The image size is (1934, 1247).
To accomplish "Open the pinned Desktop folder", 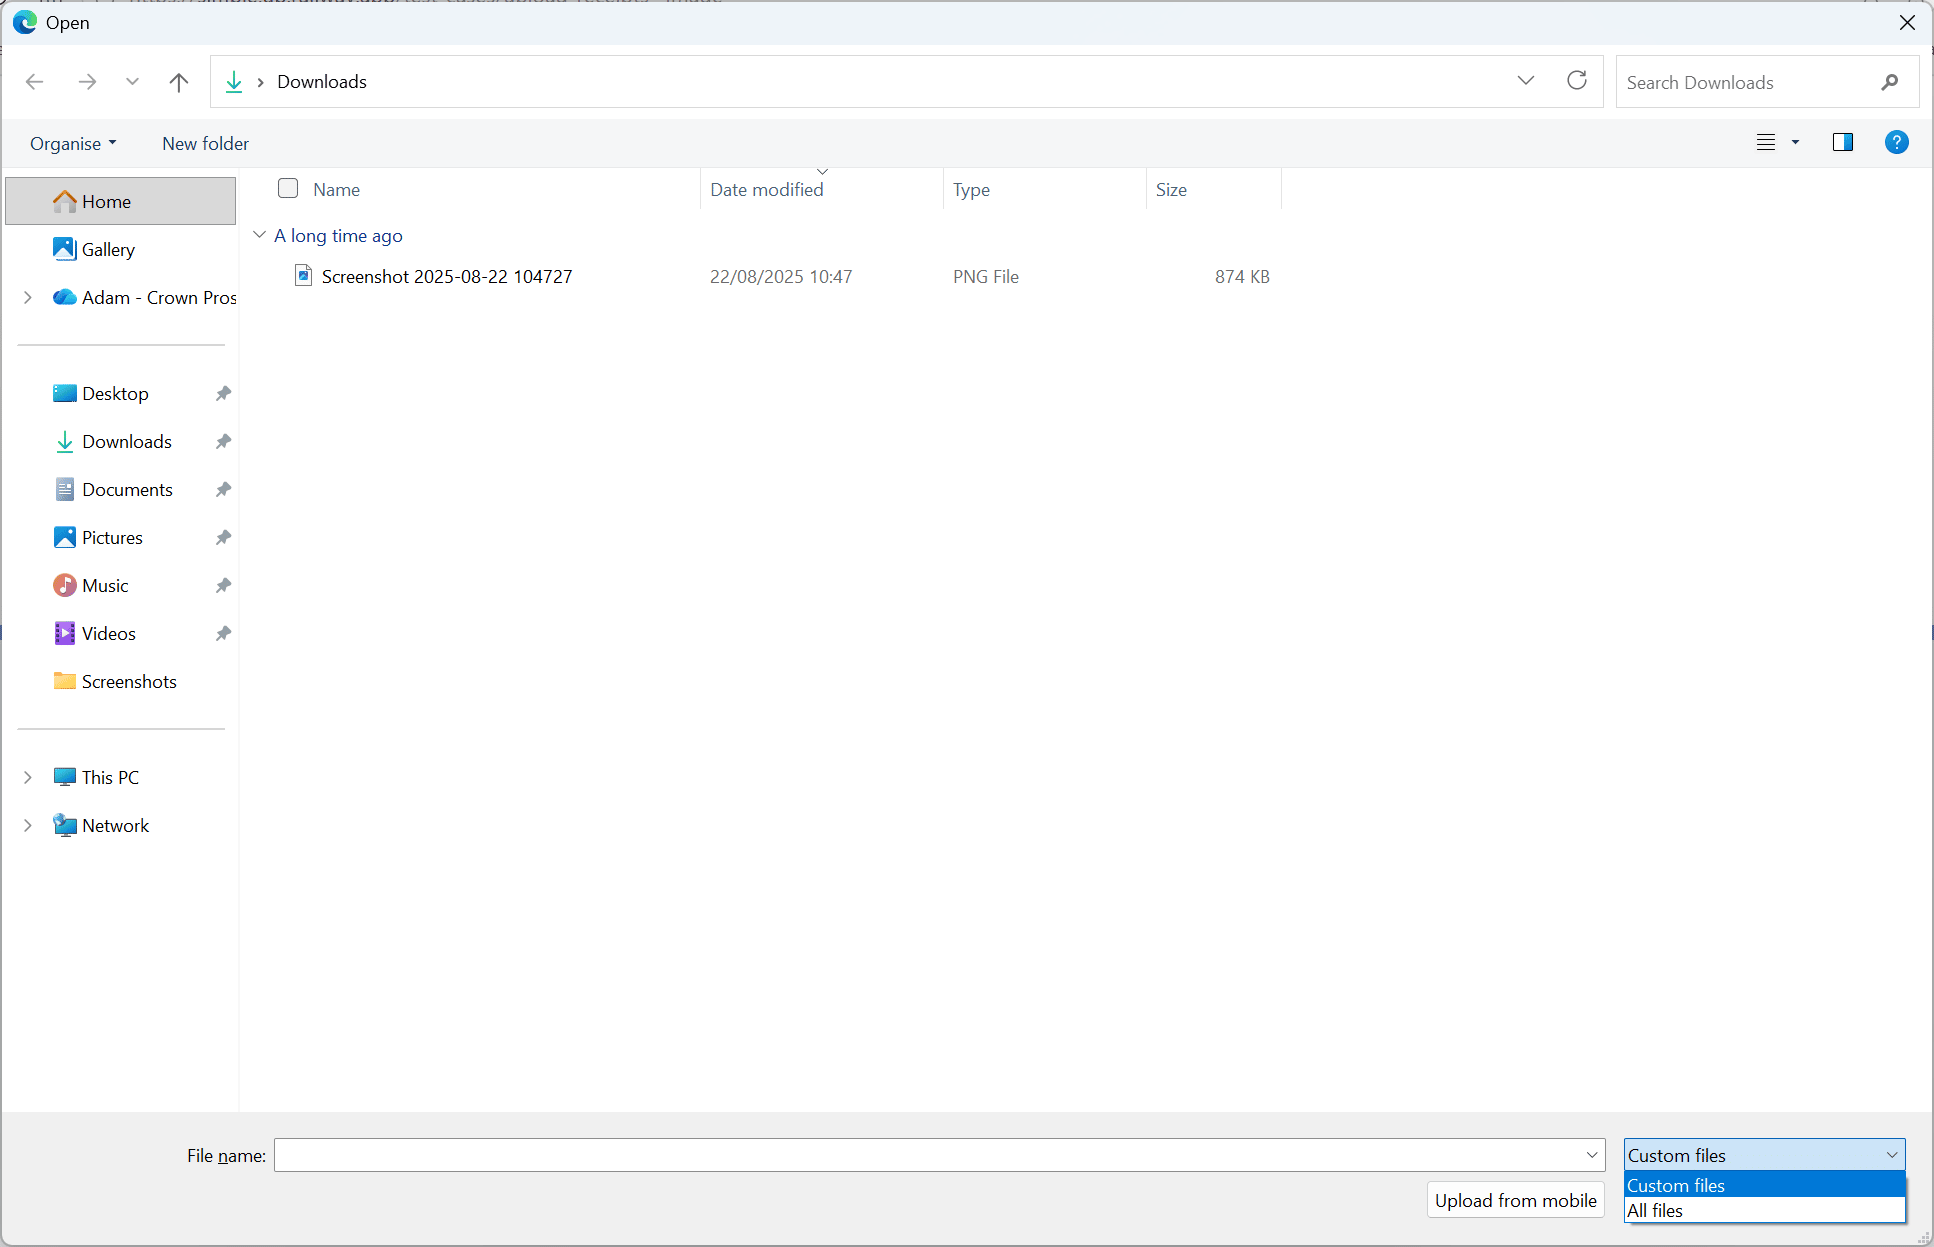I will click(115, 394).
